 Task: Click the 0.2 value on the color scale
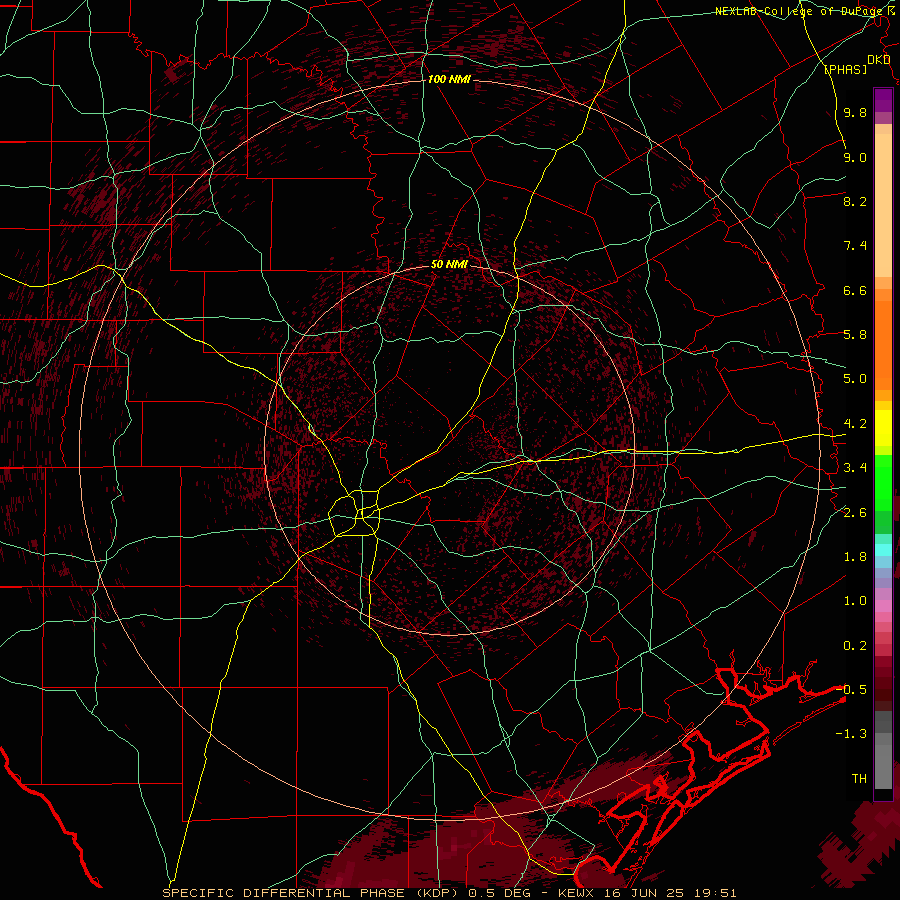click(855, 646)
